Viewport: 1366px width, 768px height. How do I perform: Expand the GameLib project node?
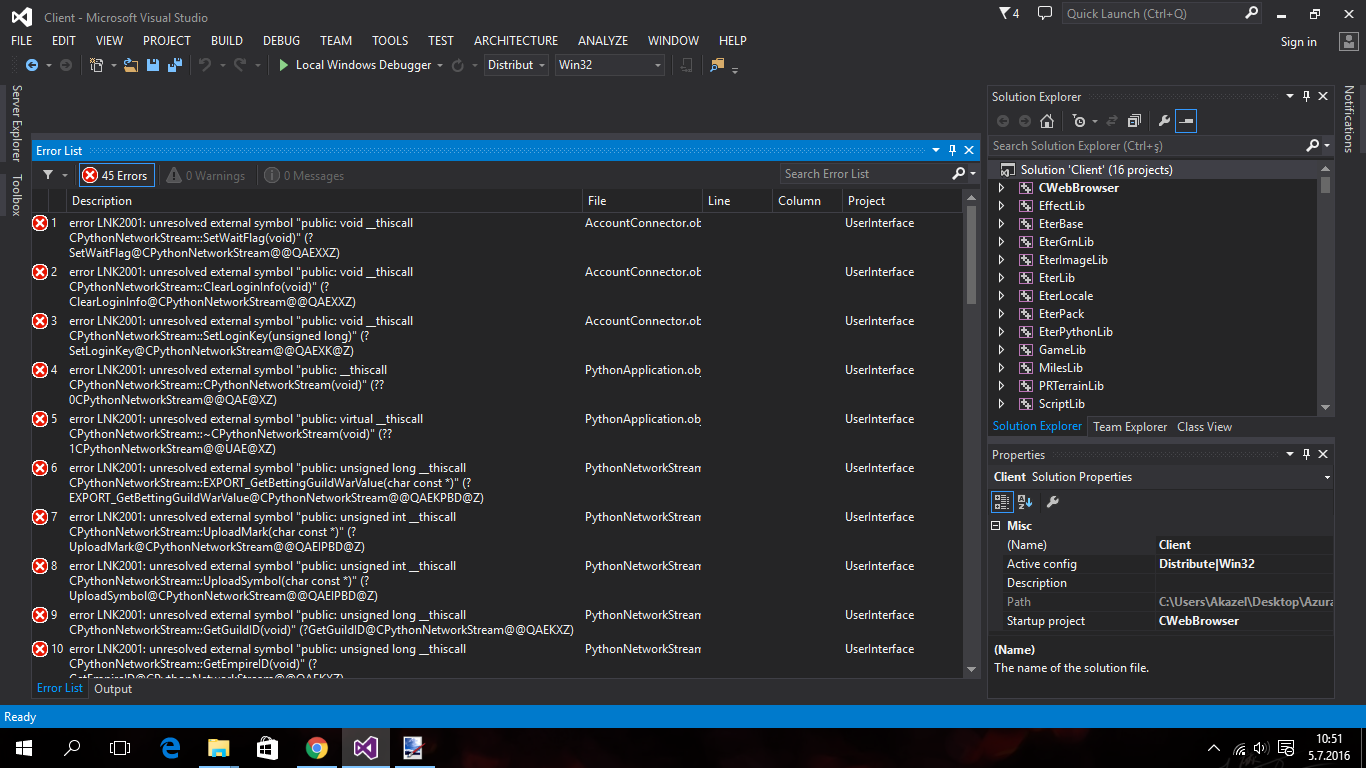pyautogui.click(x=1001, y=350)
